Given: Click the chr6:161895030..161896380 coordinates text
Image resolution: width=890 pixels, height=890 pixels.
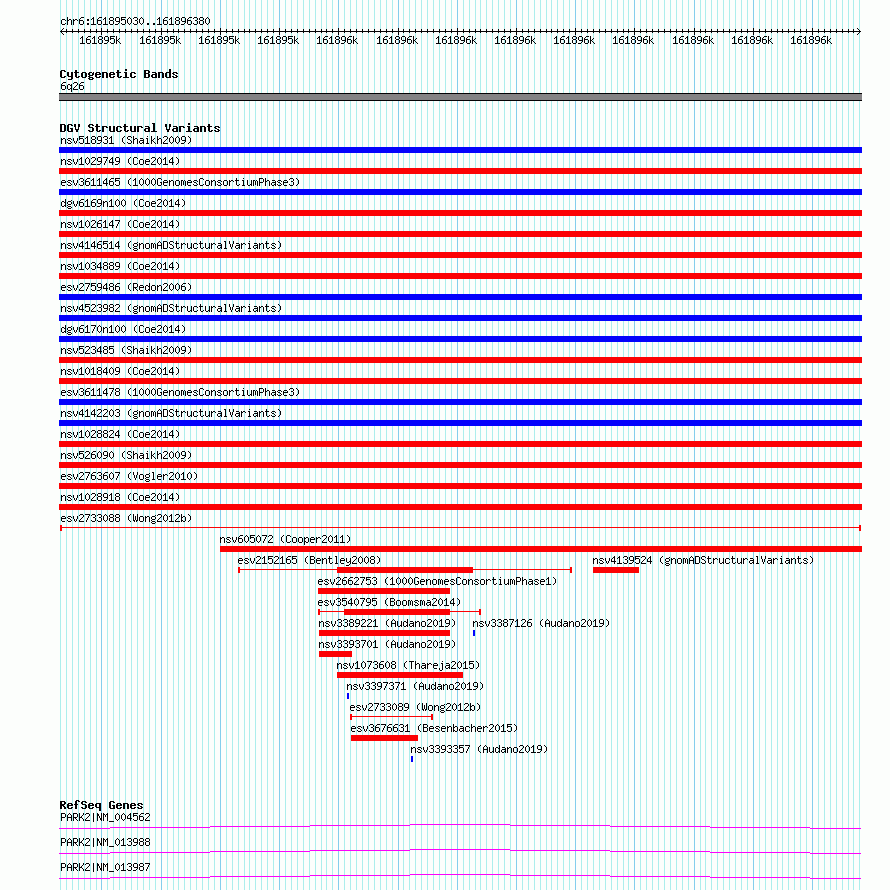Looking at the screenshot, I should click(135, 22).
